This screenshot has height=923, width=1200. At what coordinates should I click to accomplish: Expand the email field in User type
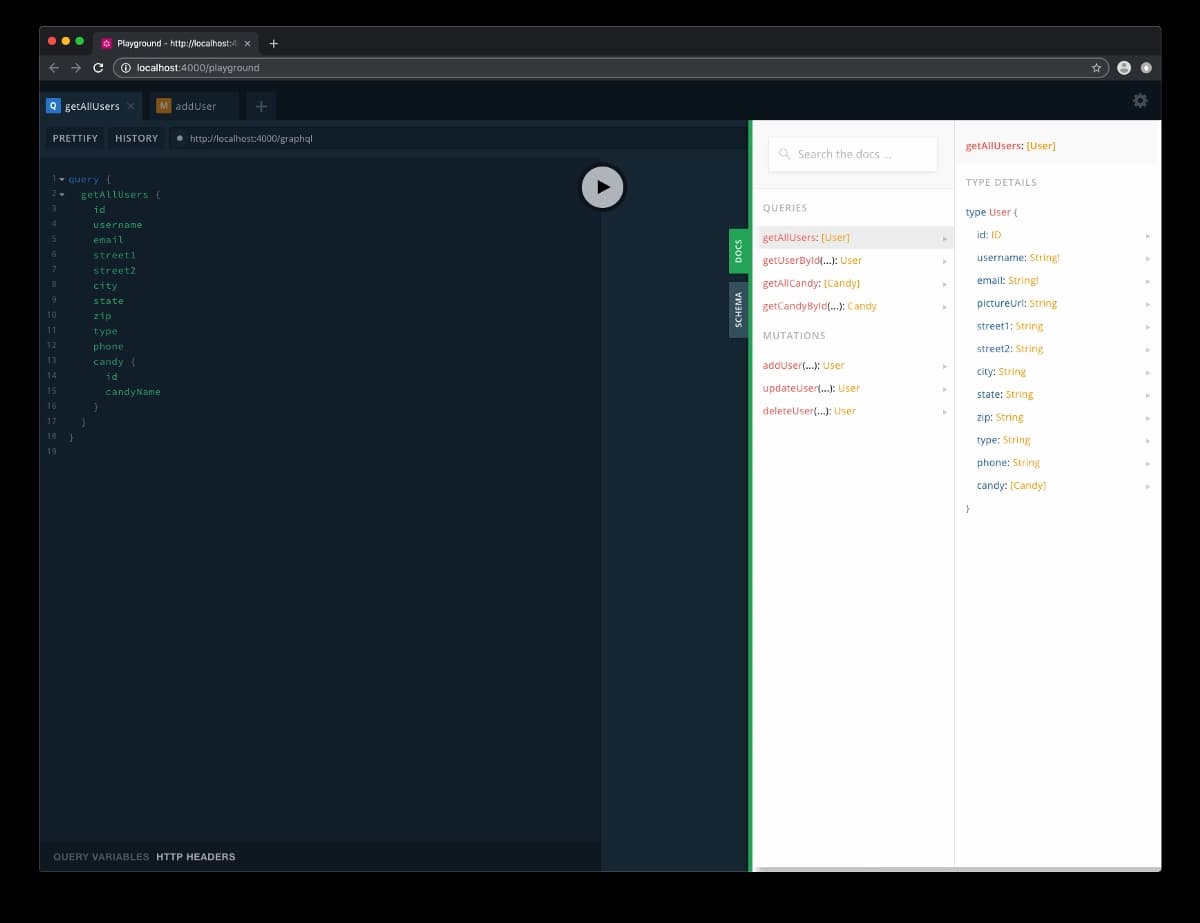point(1149,280)
